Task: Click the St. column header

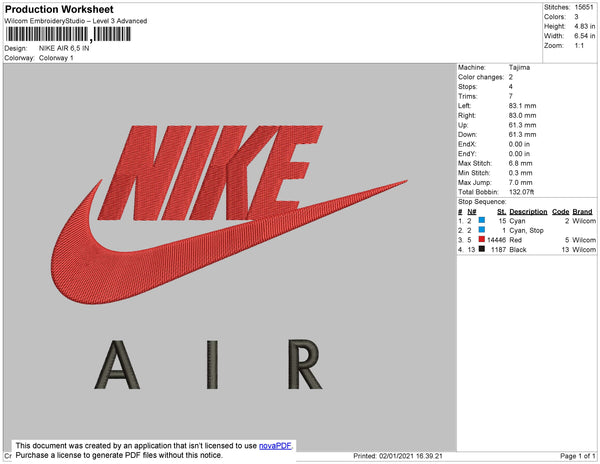Action: point(501,212)
